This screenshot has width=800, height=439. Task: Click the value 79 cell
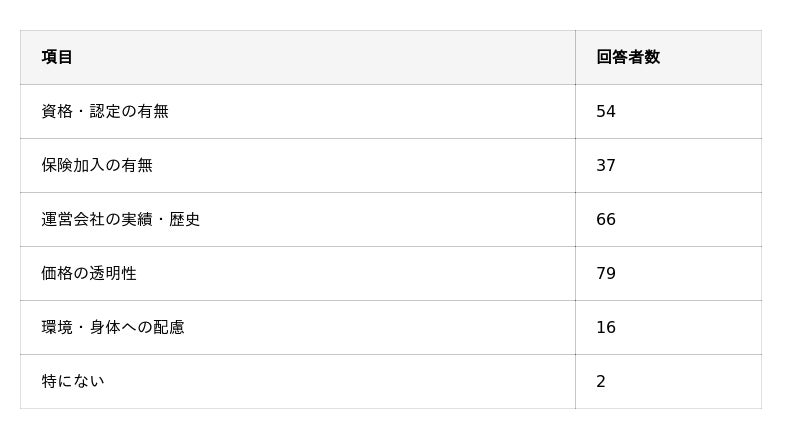tap(668, 274)
